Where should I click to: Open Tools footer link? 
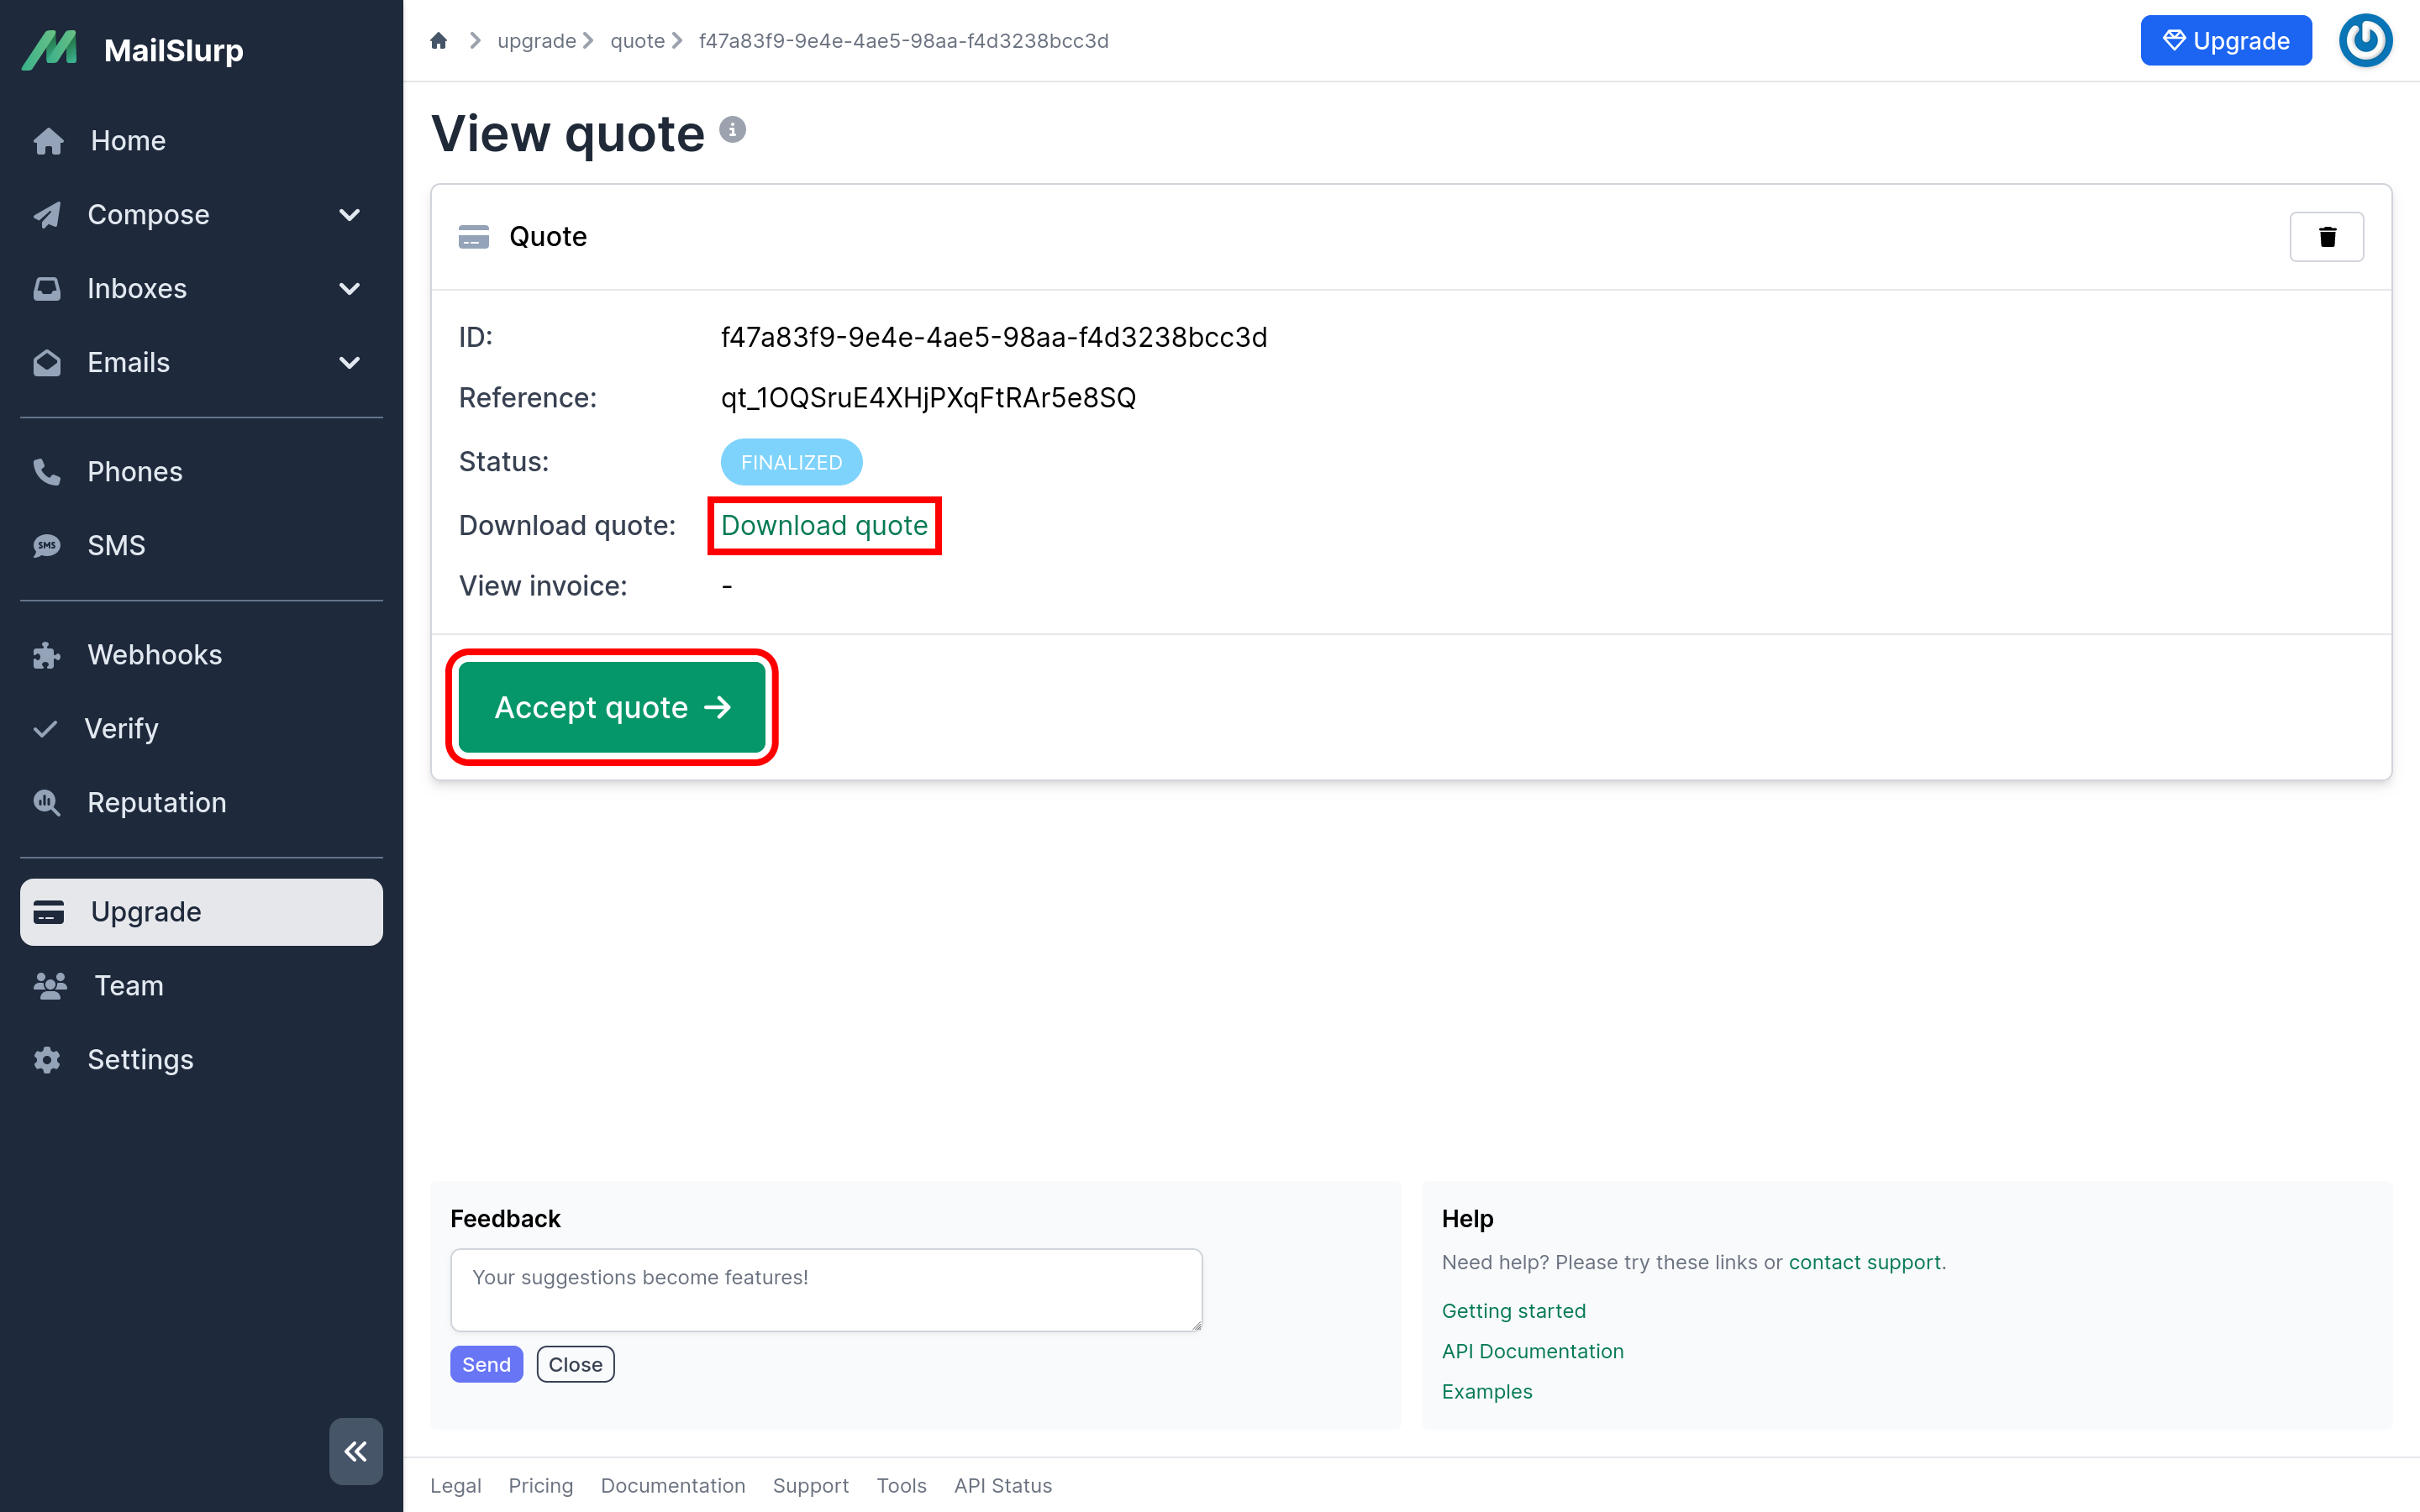tap(901, 1486)
